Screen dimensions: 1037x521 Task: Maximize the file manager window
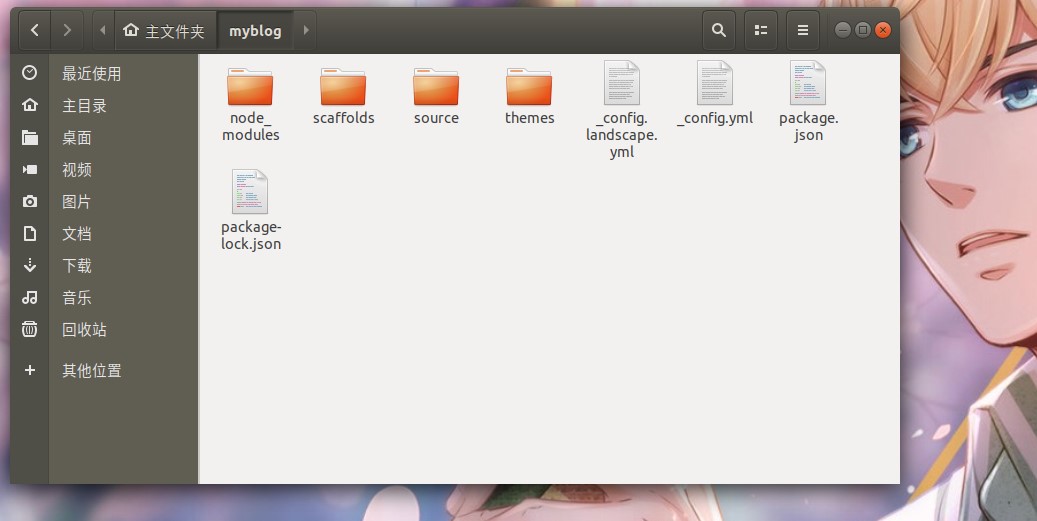[862, 30]
